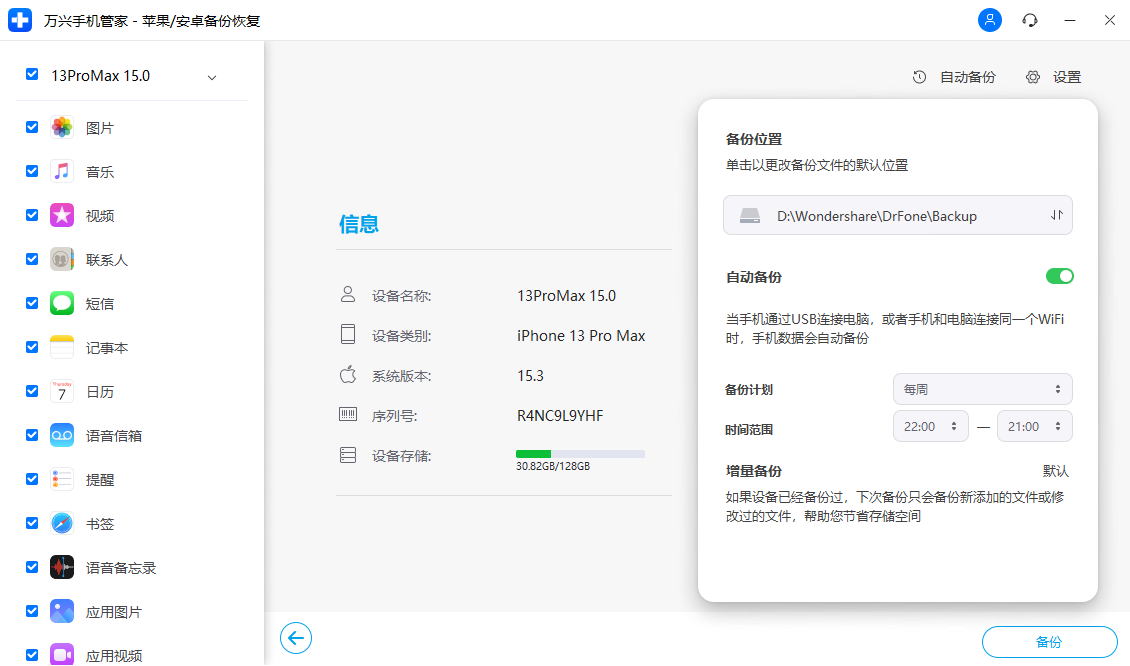This screenshot has height=666, width=1130.
Task: Click the user avatar icon in title bar
Action: coord(990,20)
